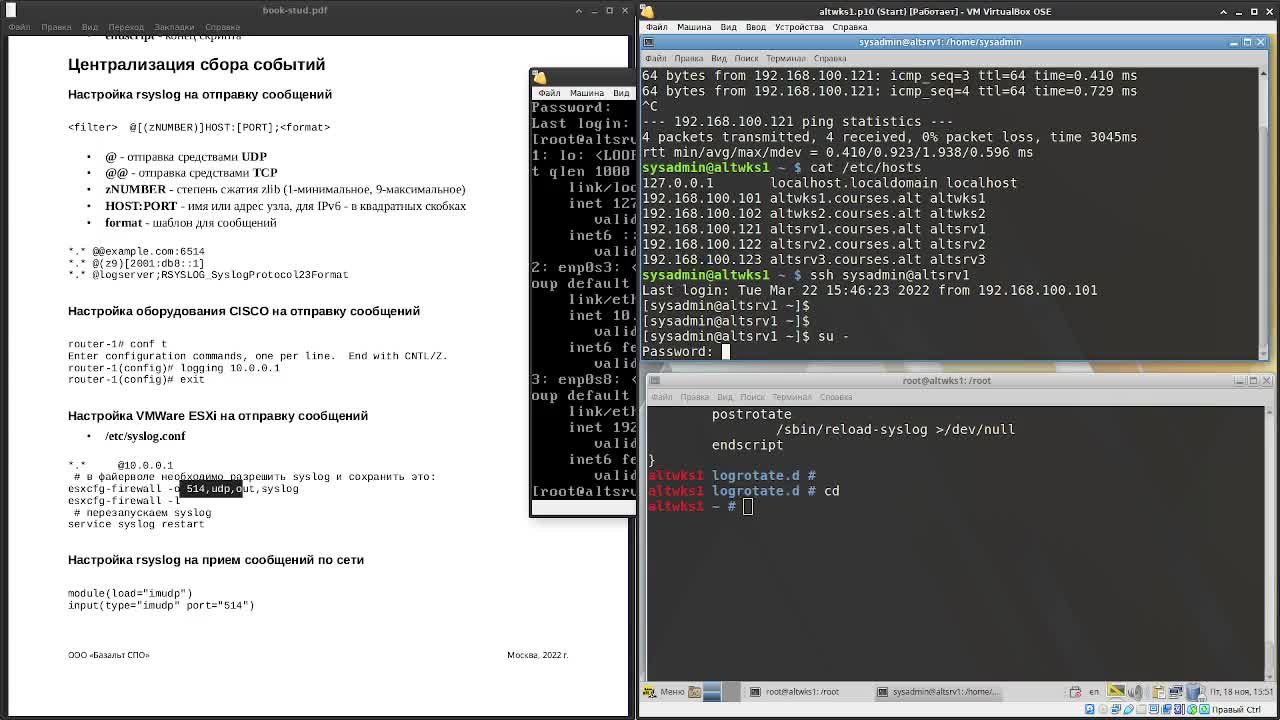Open Правка menu in sysadmin@altsrv1 terminal

(x=688, y=58)
